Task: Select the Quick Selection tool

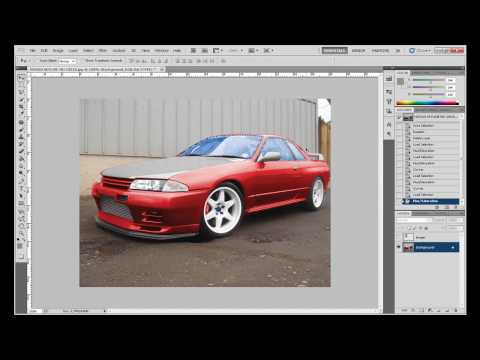Action: tap(22, 99)
